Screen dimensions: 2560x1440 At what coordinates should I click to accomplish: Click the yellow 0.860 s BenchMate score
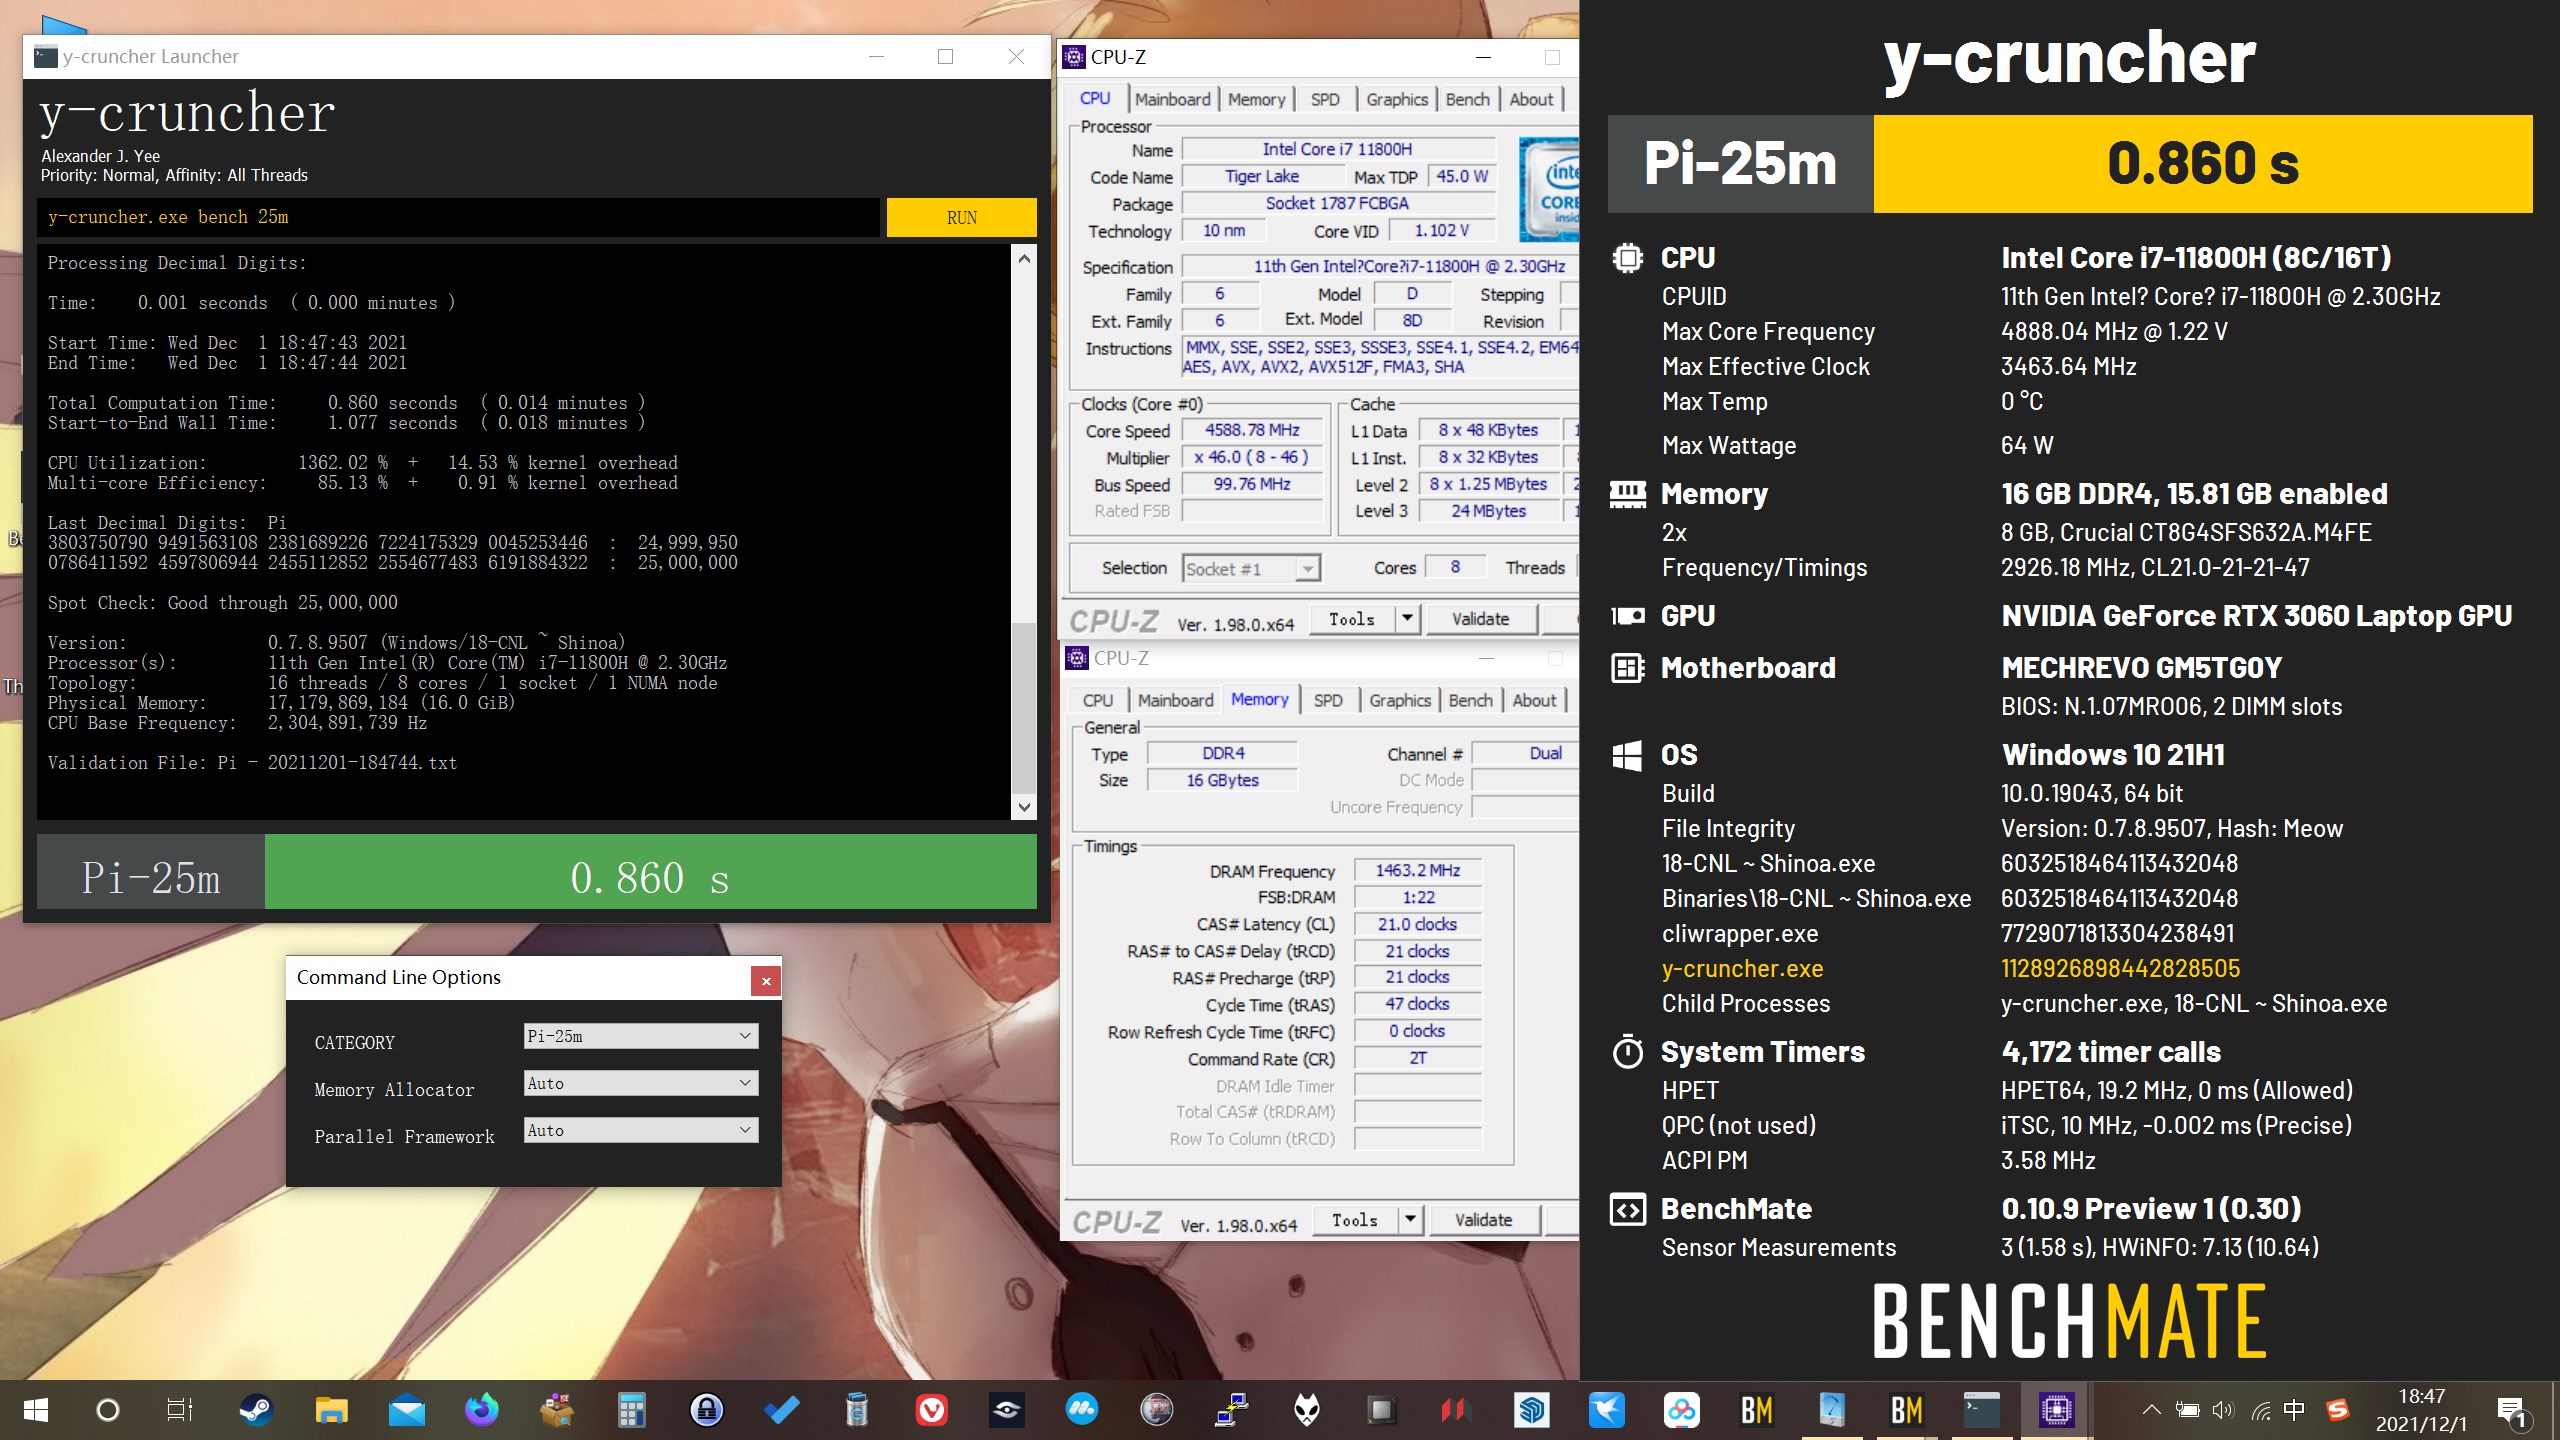(2202, 164)
